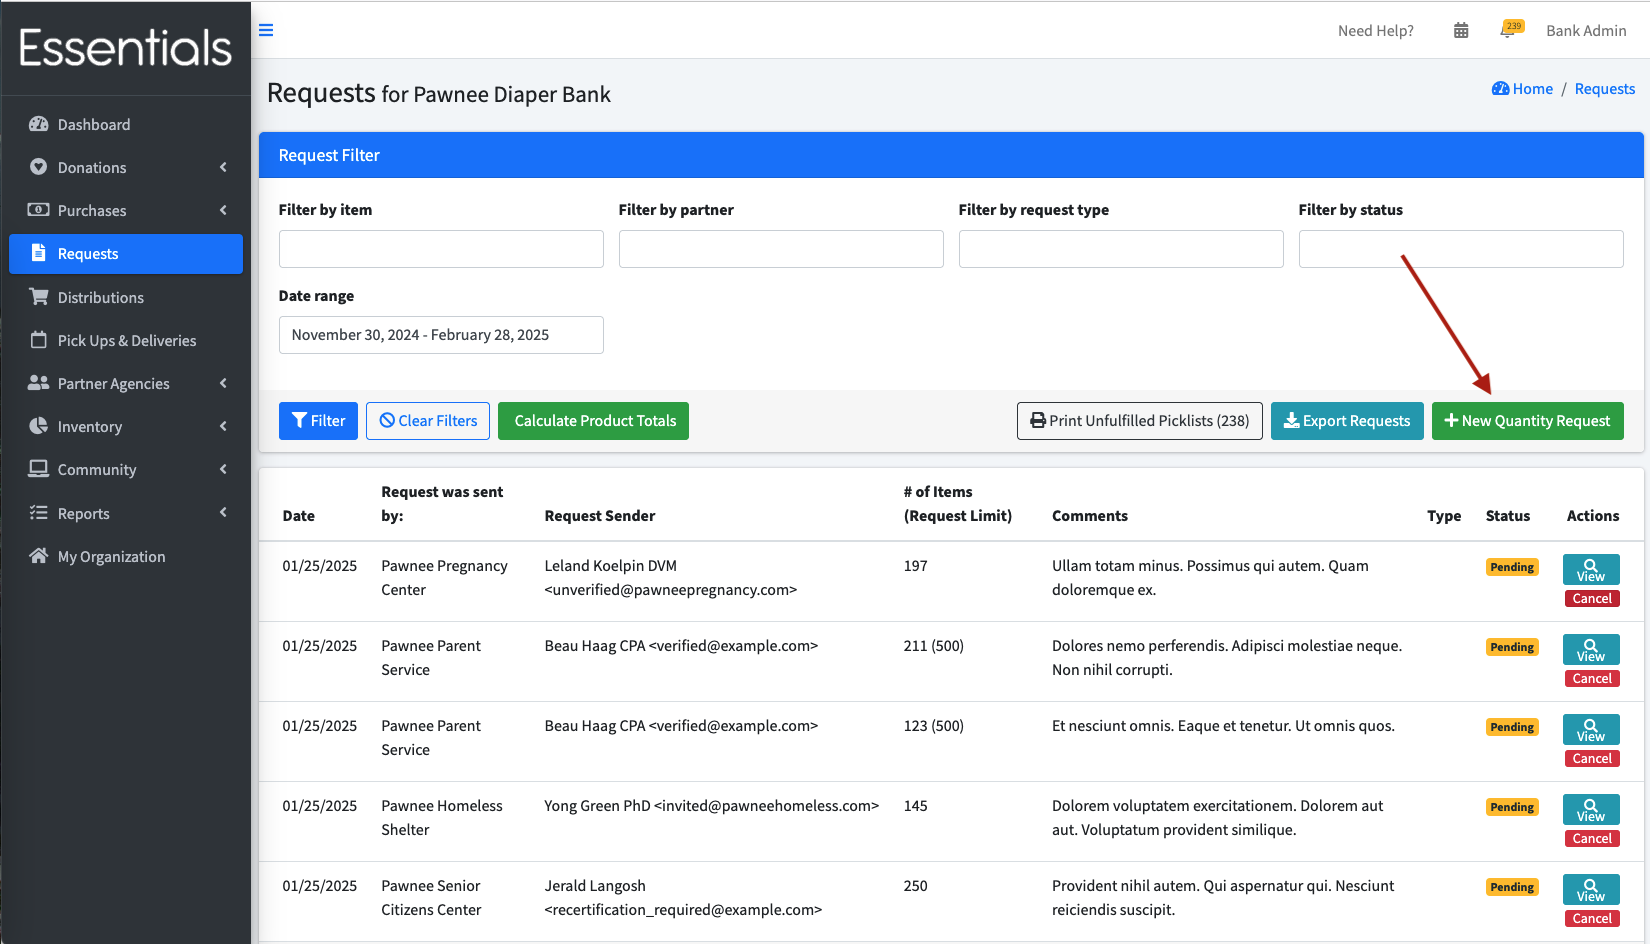The height and width of the screenshot is (944, 1650).
Task: Click the Requests document icon in sidebar
Action: point(39,253)
